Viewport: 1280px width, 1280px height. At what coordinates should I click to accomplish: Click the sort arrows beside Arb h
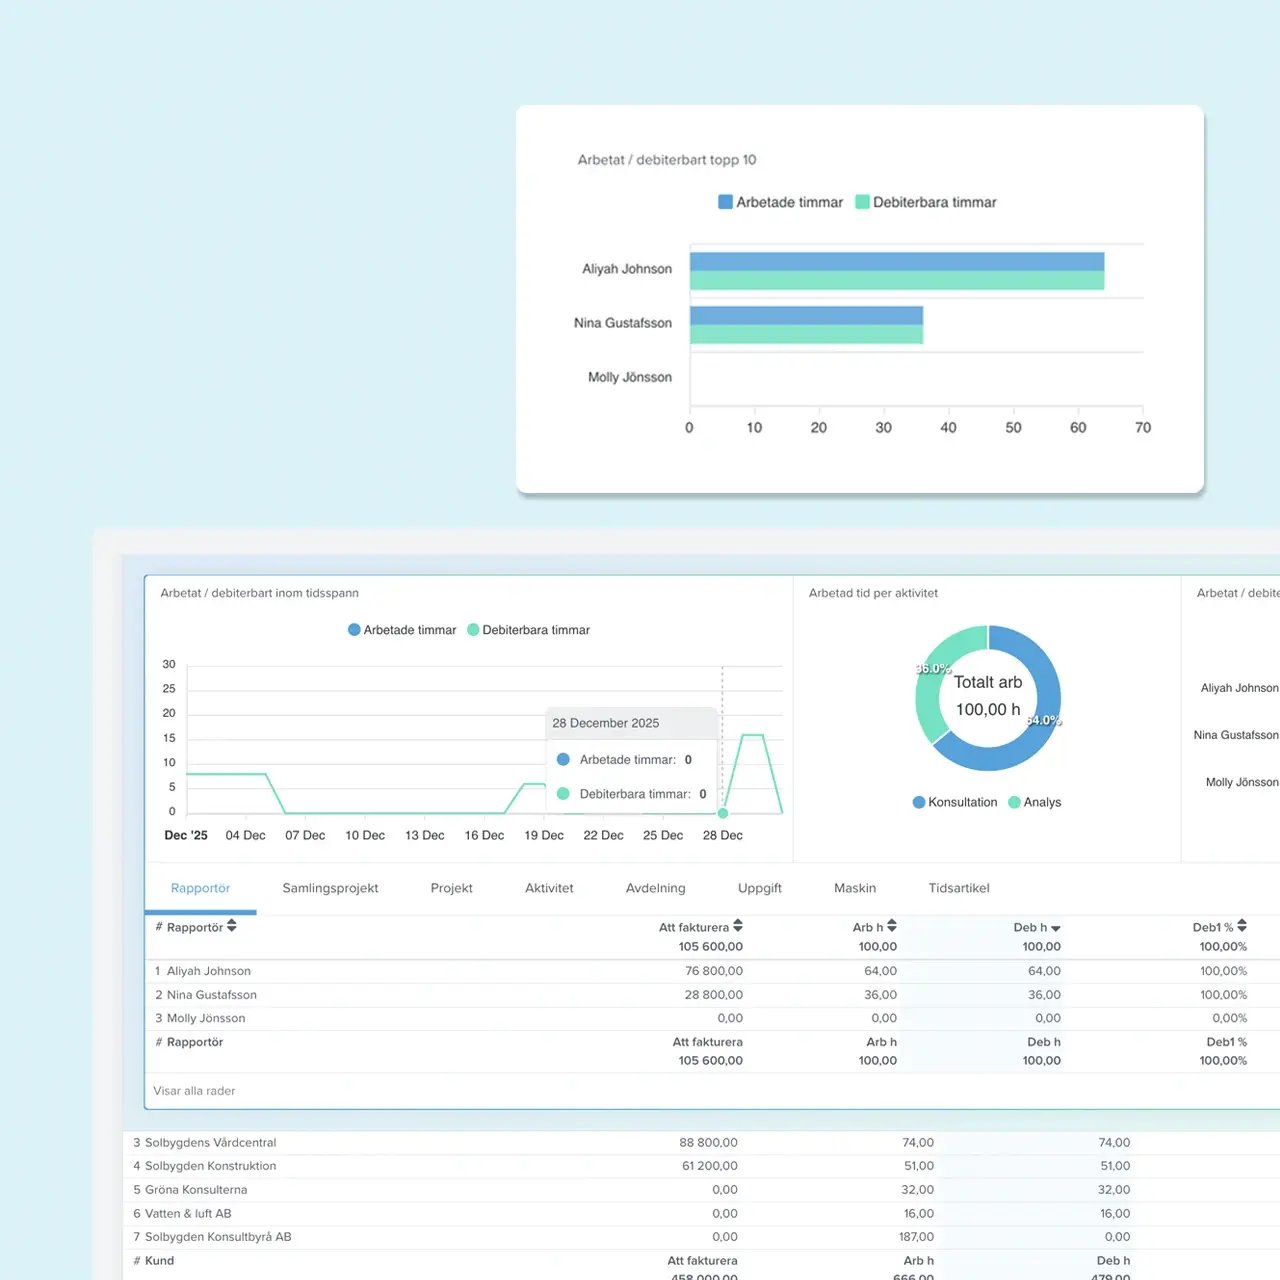(x=892, y=926)
